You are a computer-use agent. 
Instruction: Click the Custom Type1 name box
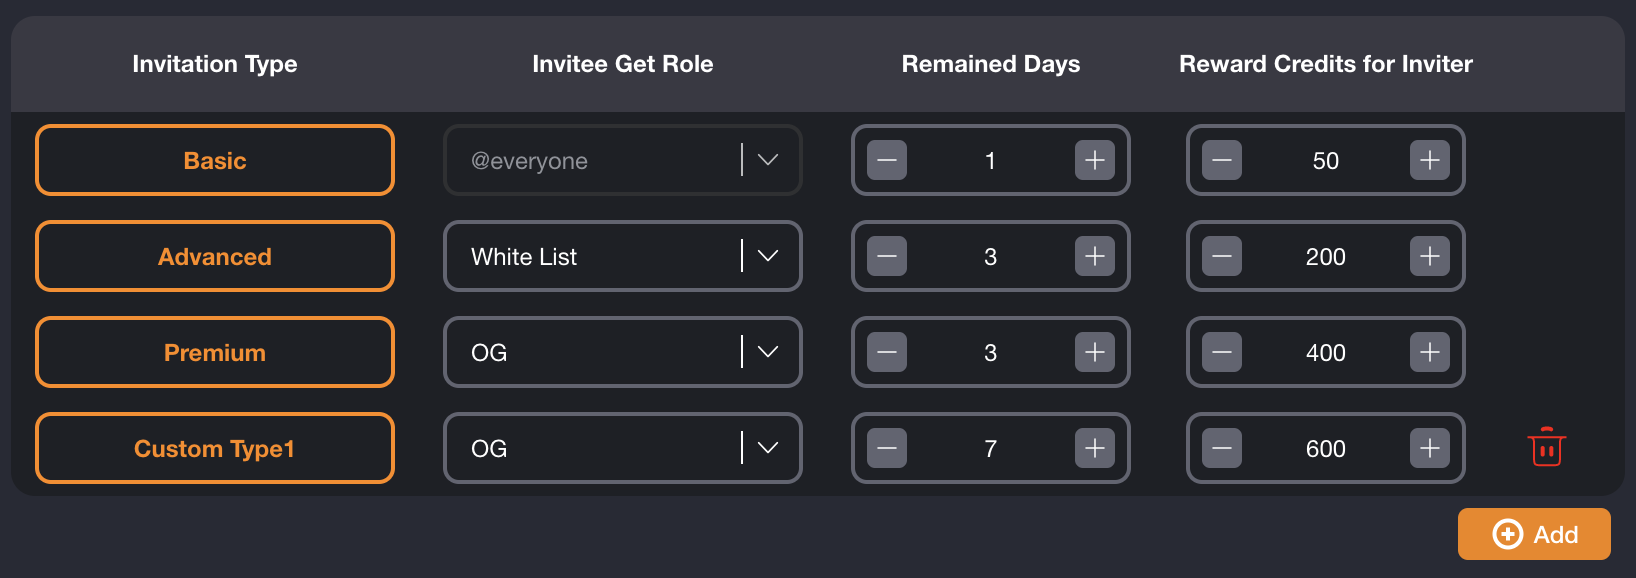click(x=215, y=448)
